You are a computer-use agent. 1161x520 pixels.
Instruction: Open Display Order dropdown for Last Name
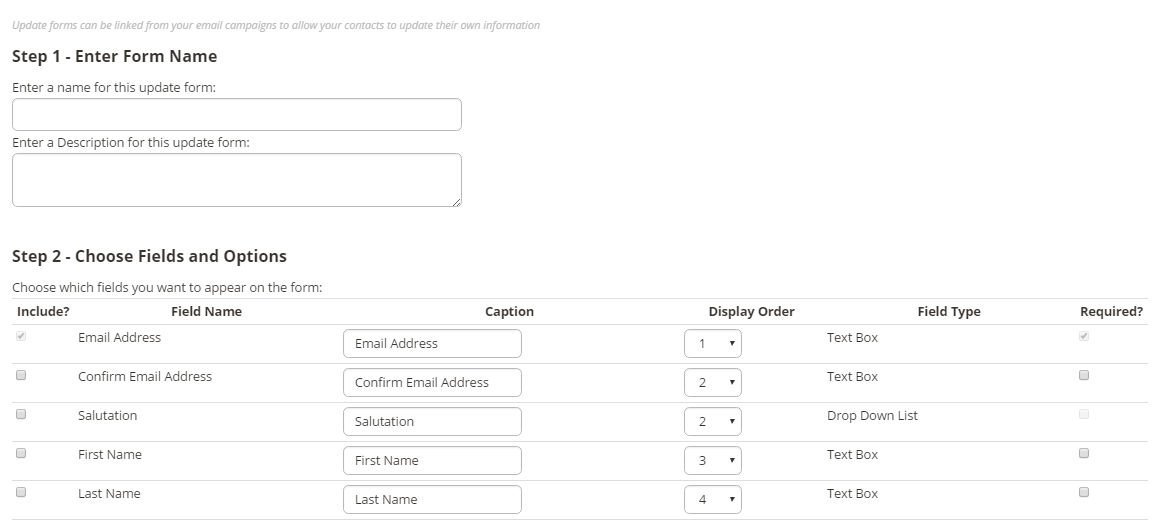pos(712,499)
